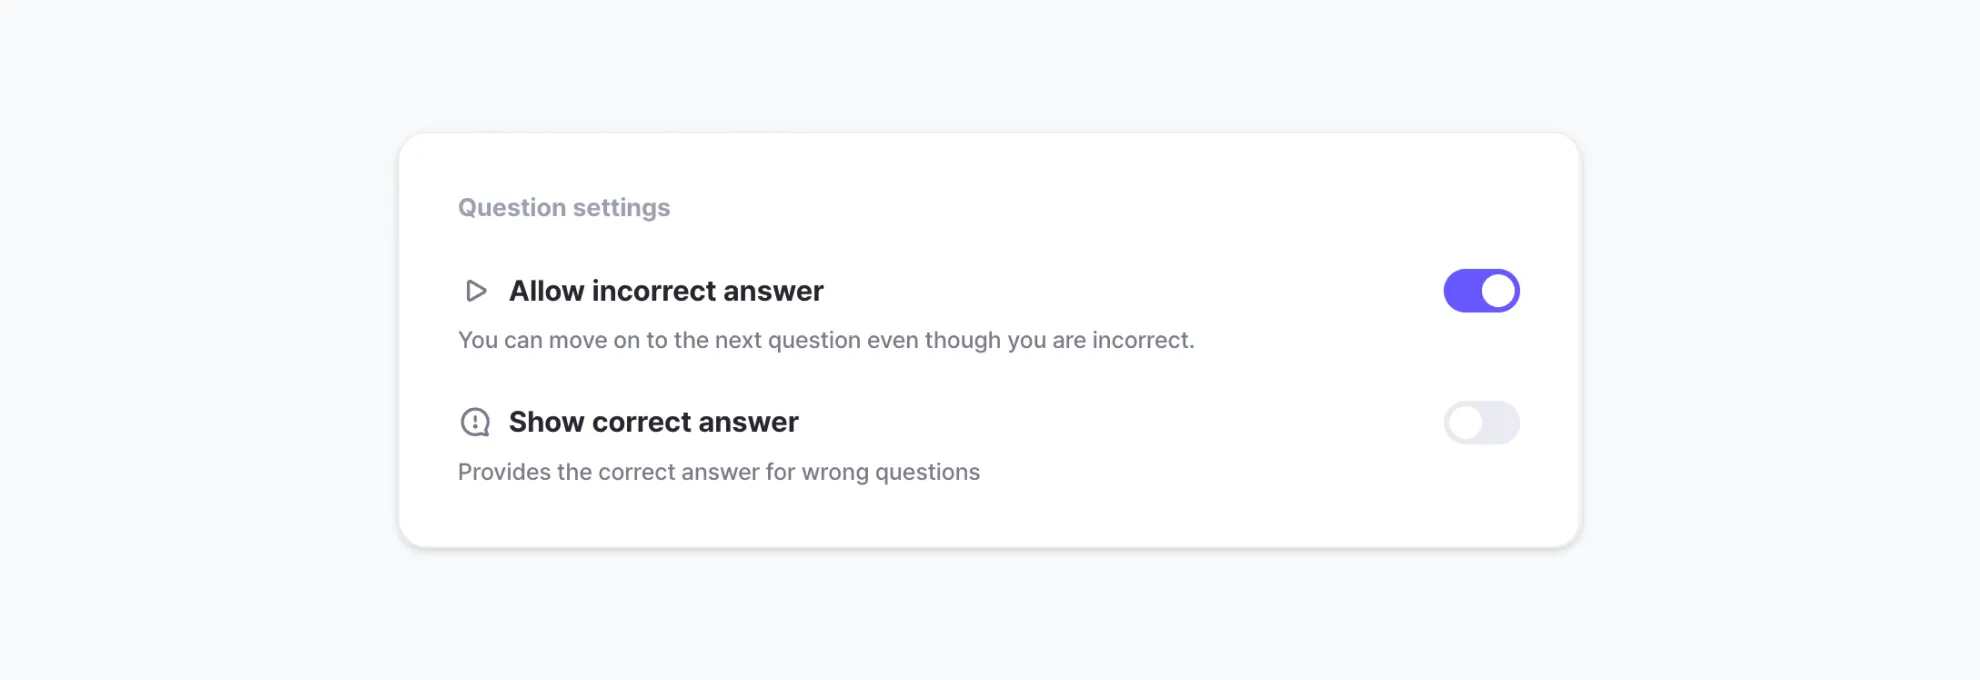Click the "Show correct answer" label text

click(653, 422)
